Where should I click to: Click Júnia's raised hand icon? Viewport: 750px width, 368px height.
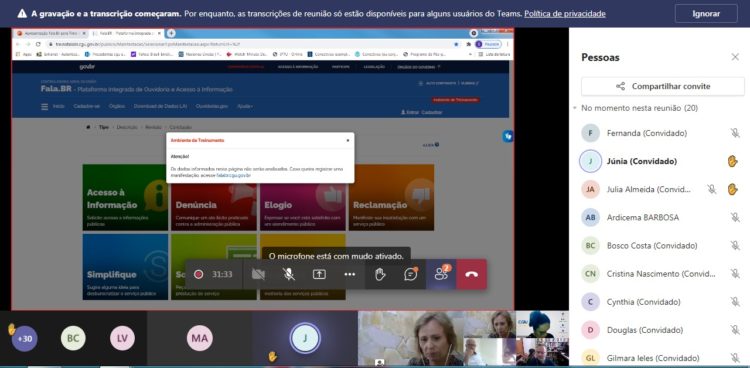point(732,161)
